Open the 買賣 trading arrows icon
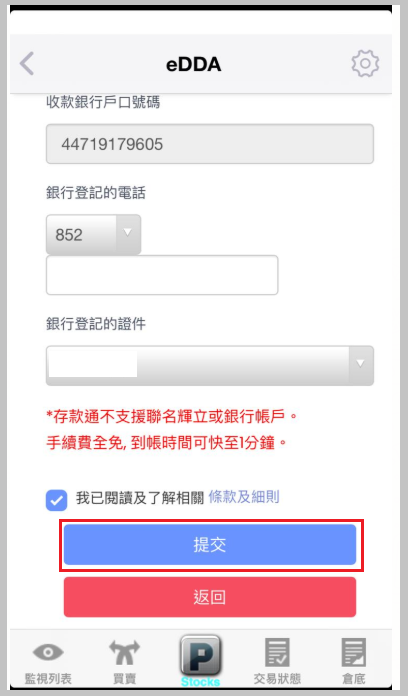The height and width of the screenshot is (696, 408). (x=124, y=652)
